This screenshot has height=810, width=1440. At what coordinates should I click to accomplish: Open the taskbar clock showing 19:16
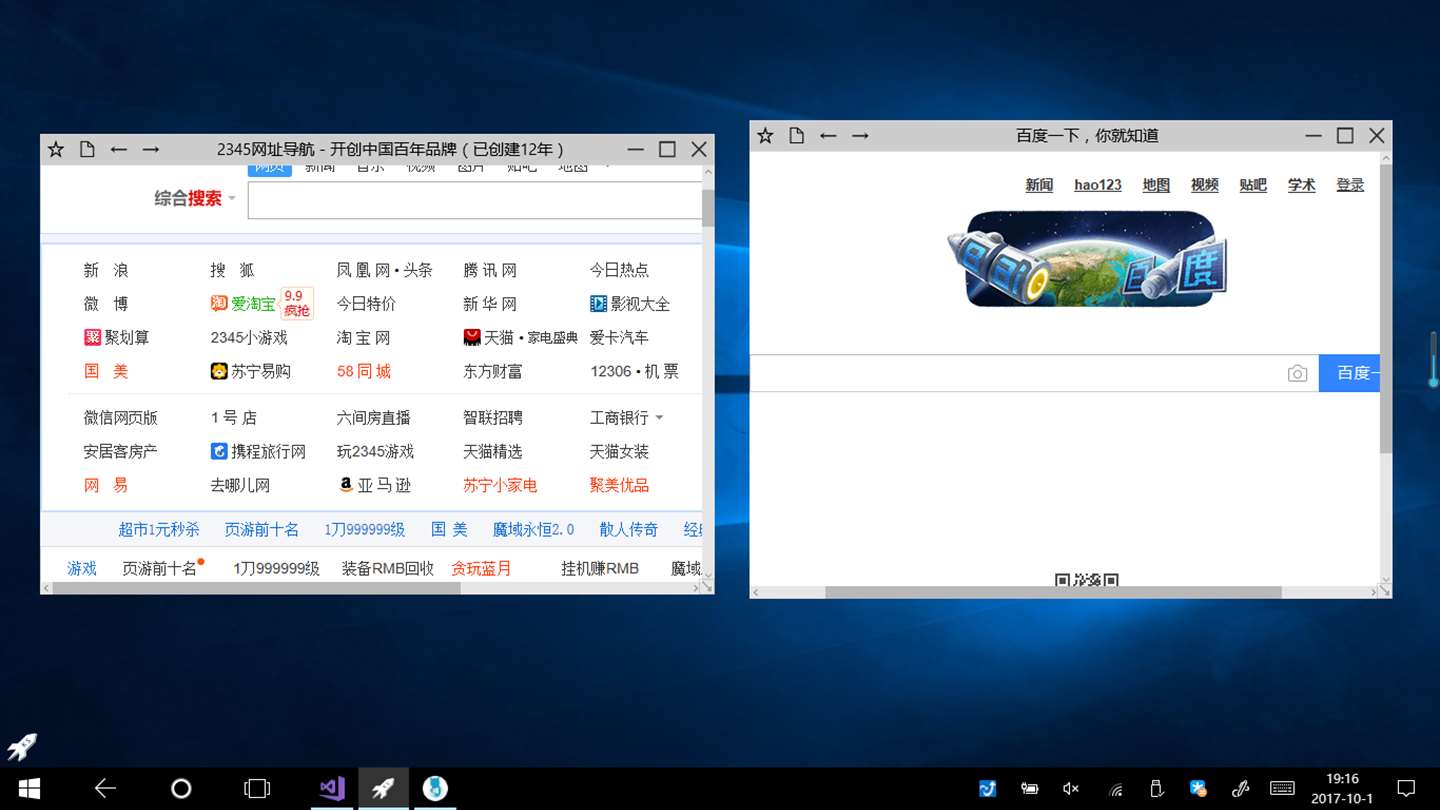click(x=1342, y=789)
